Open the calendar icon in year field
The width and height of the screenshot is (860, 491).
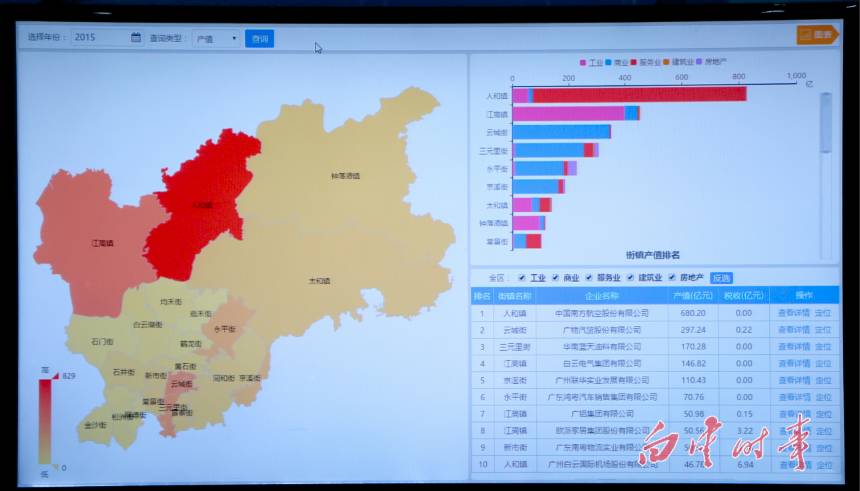tap(136, 38)
